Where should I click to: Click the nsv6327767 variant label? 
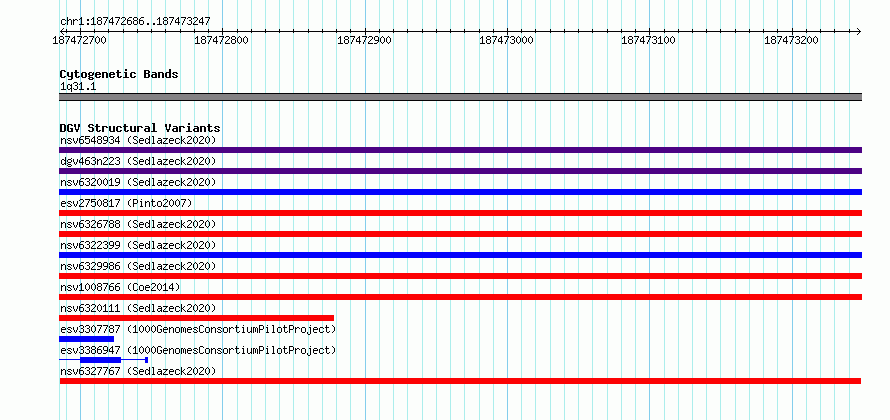point(138,371)
